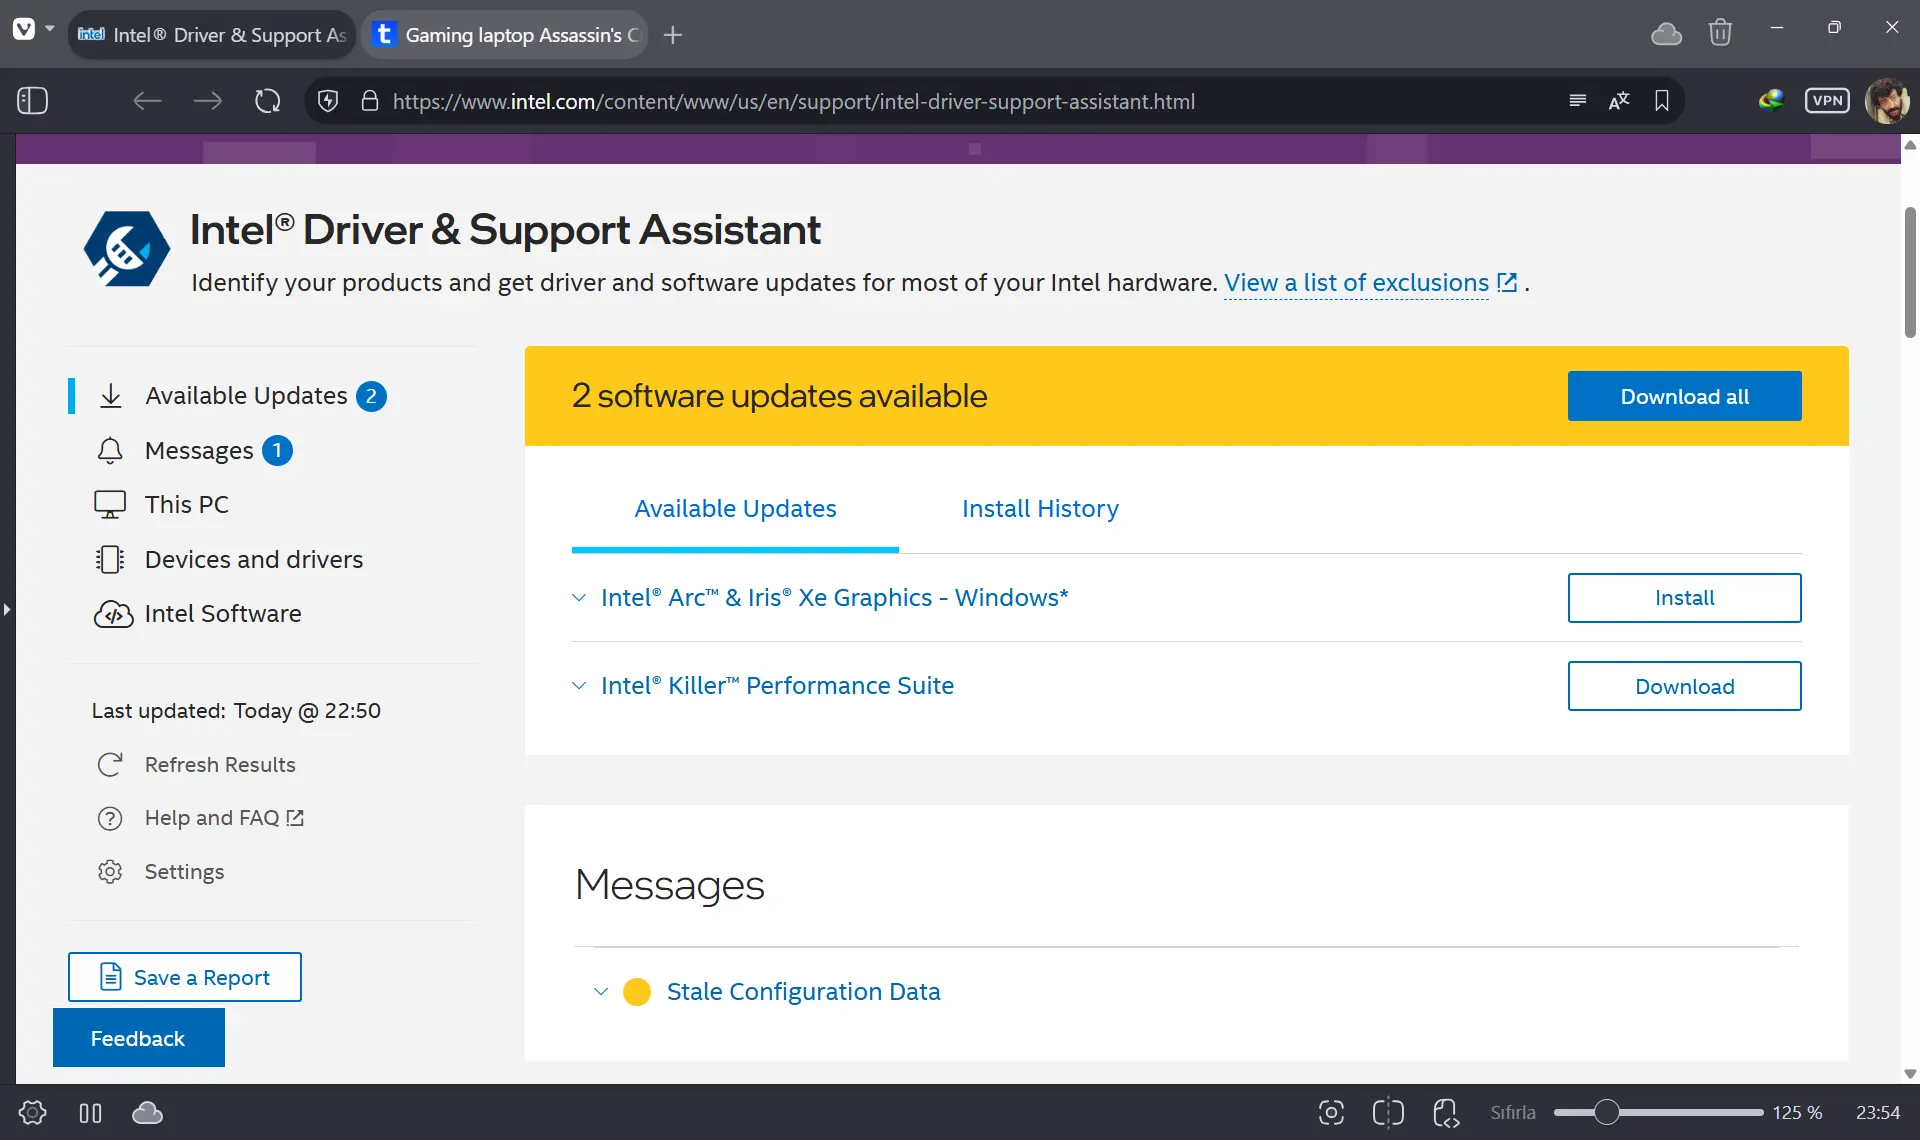Click Save a Report button
This screenshot has width=1920, height=1140.
coord(184,977)
